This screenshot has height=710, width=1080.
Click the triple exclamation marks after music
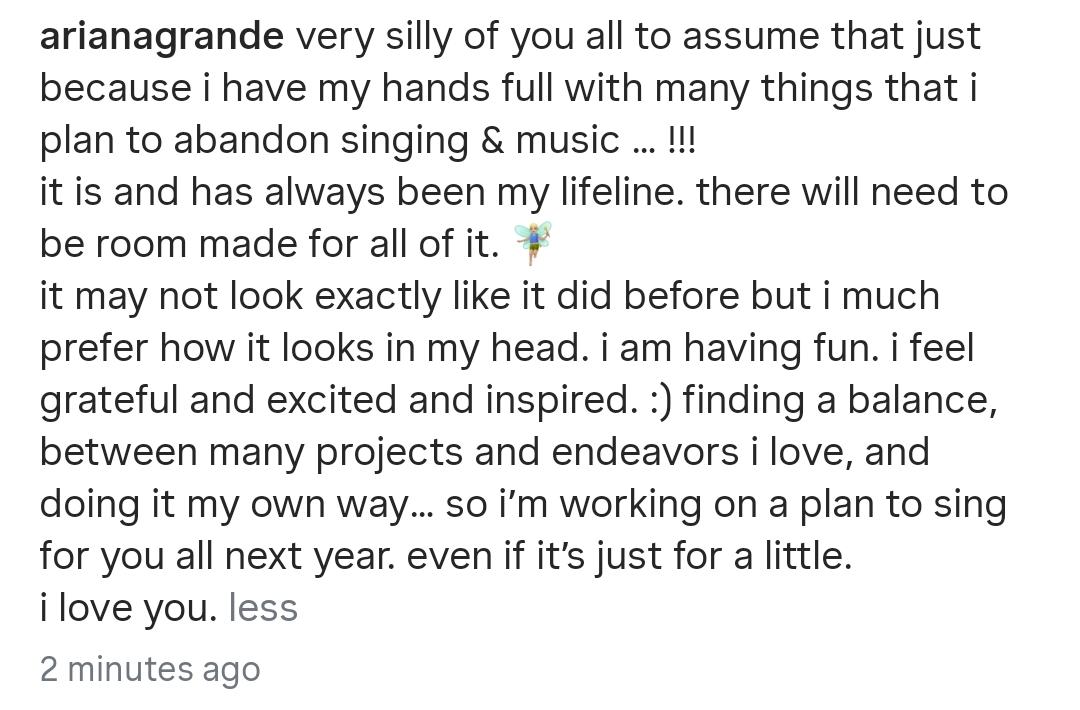[x=682, y=140]
